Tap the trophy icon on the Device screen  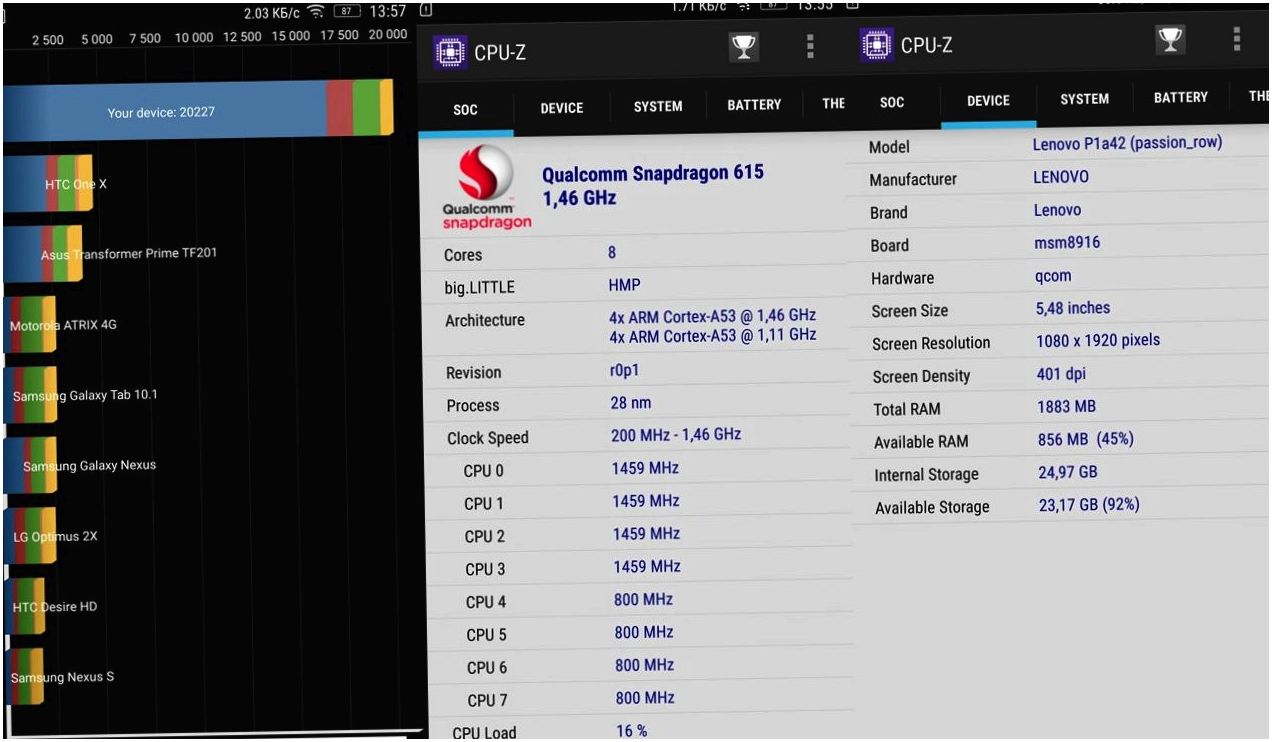click(x=1170, y=39)
